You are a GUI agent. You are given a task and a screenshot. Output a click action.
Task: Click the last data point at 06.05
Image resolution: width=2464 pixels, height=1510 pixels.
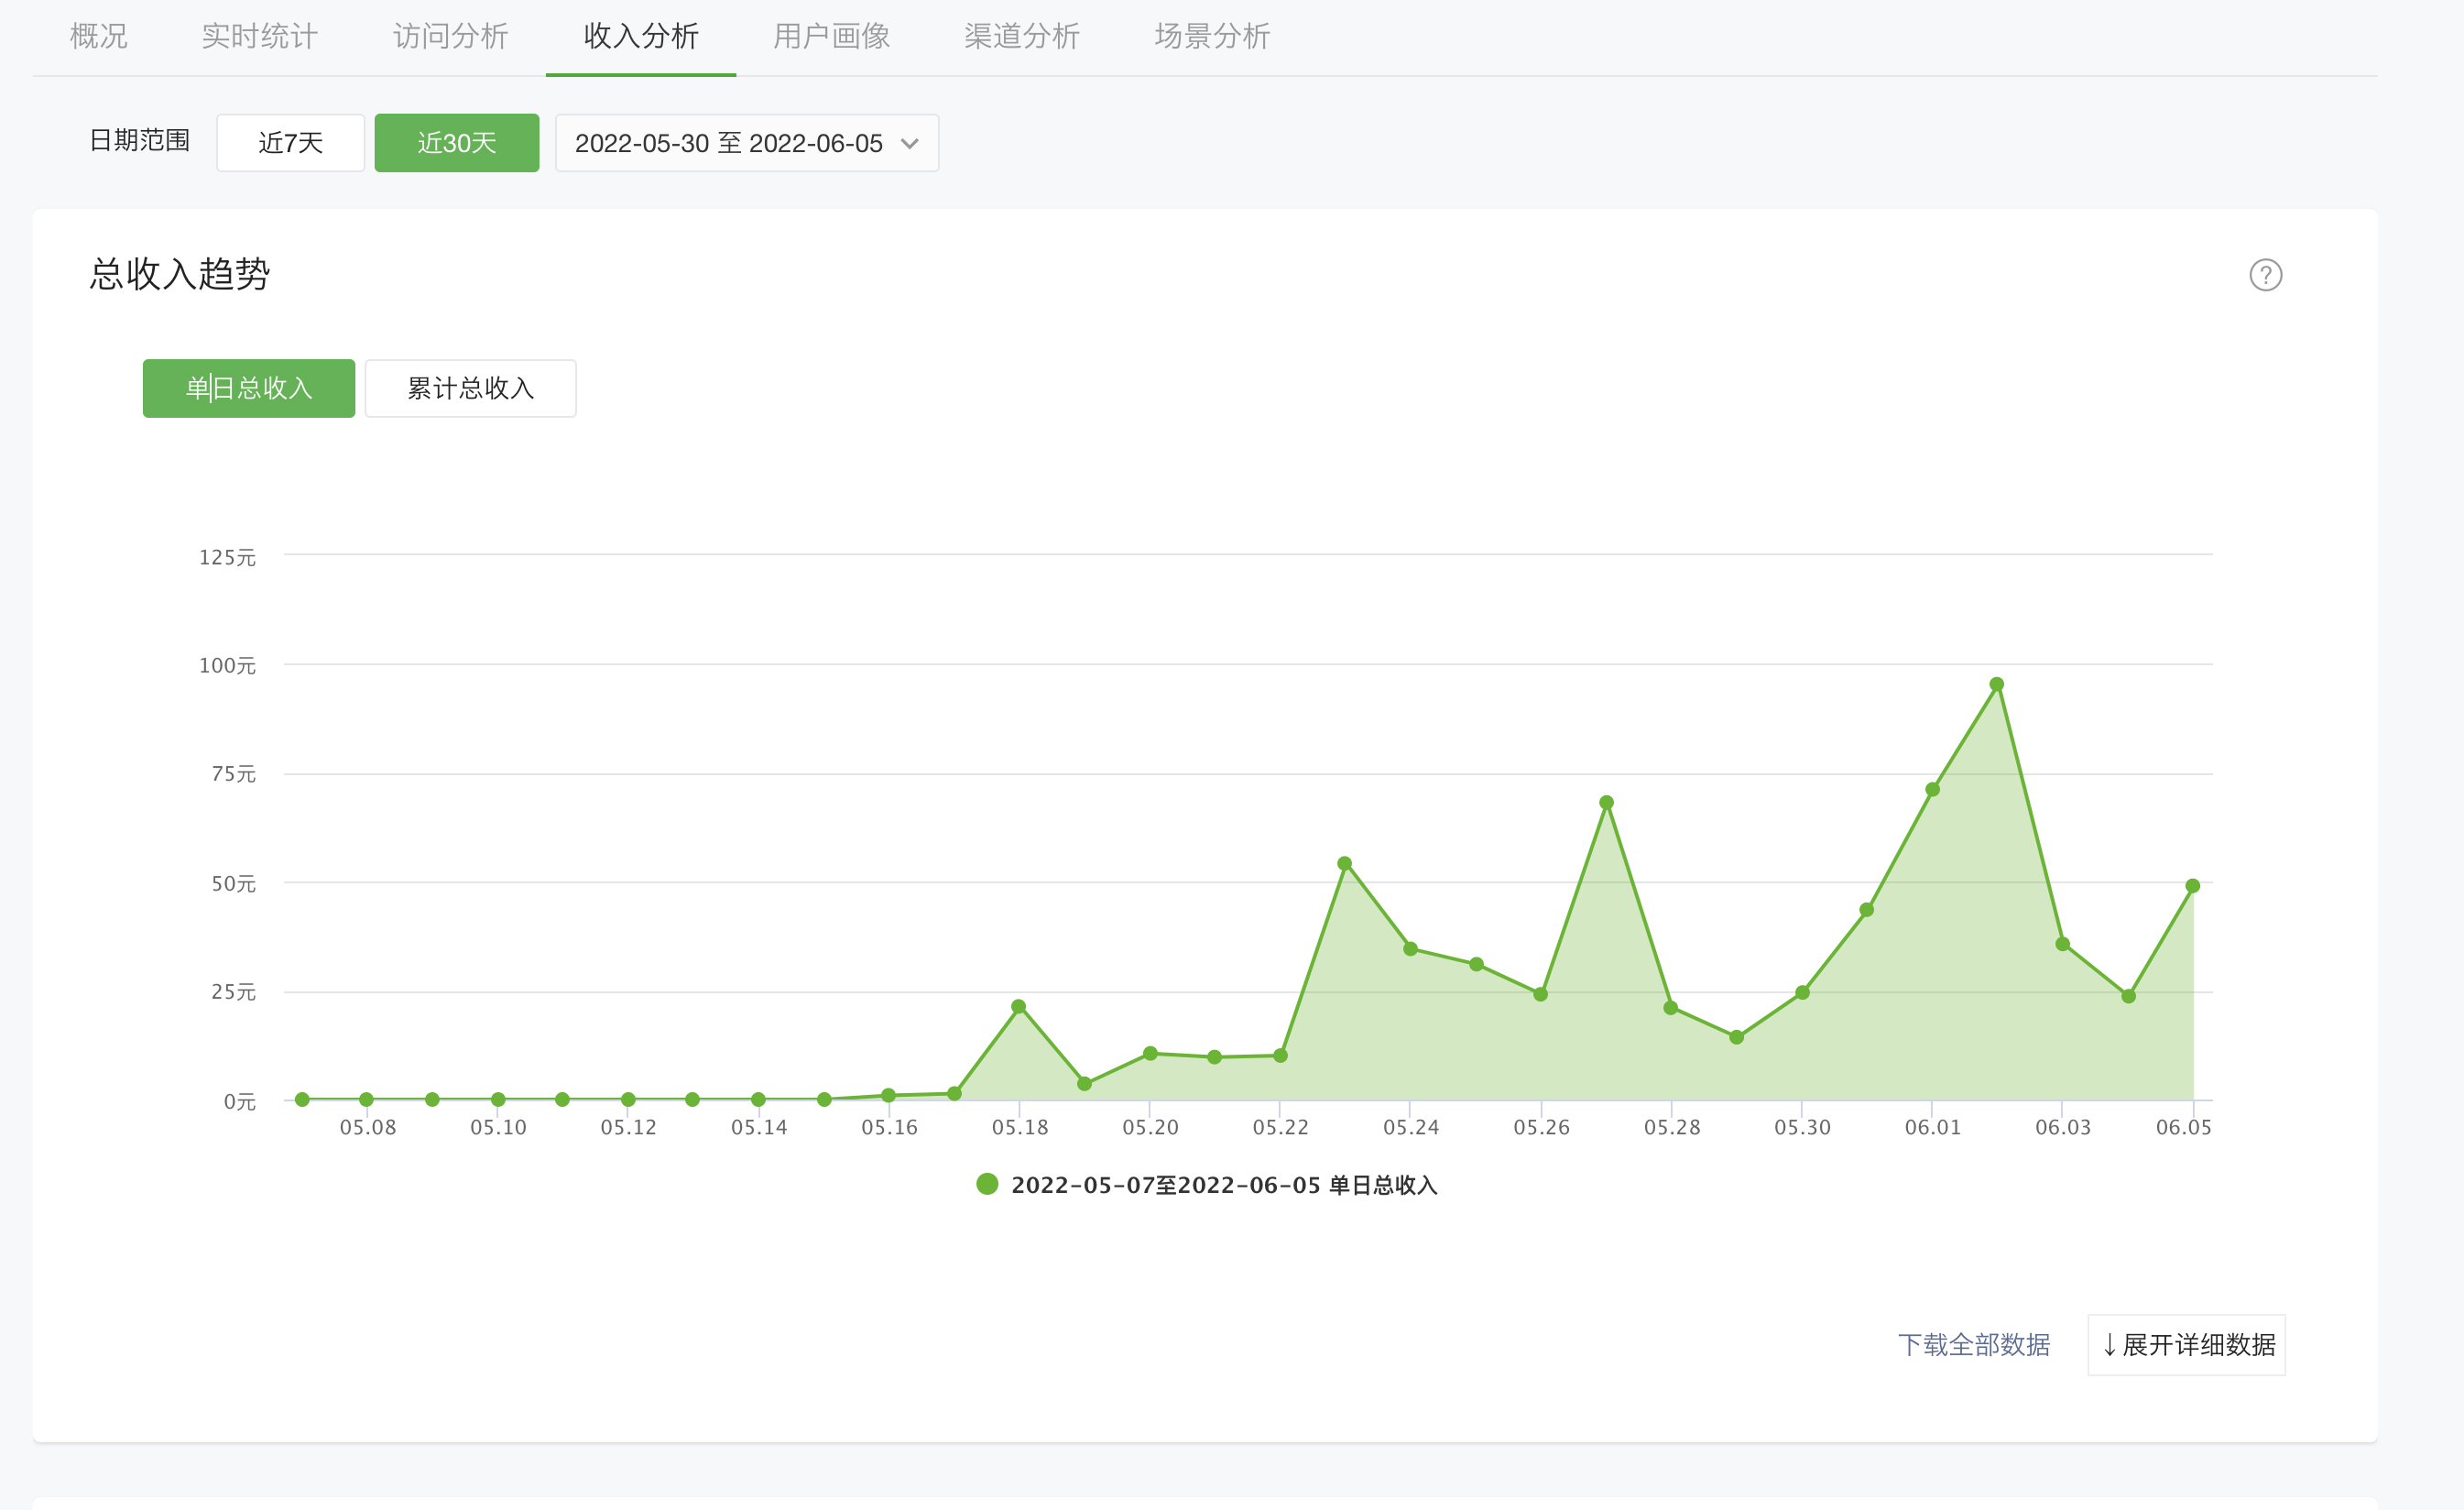(x=2192, y=886)
